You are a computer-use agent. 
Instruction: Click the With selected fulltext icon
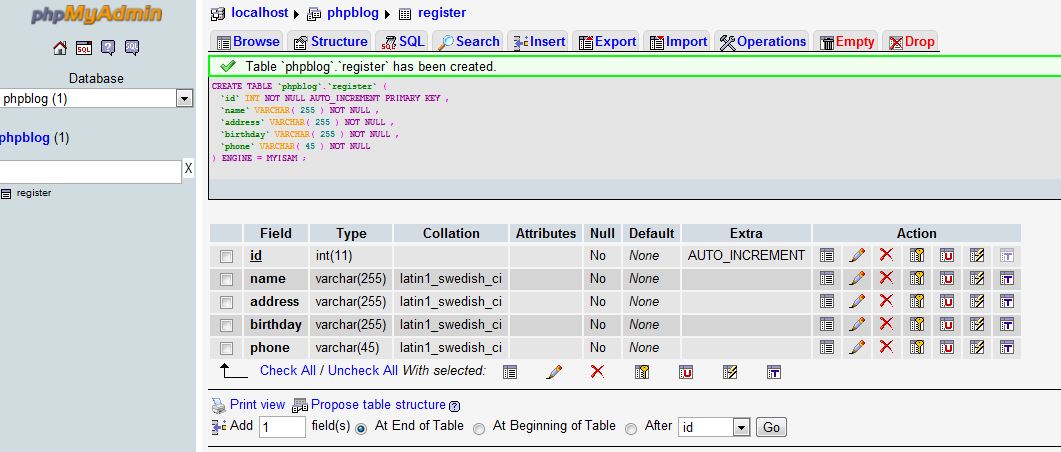pos(774,372)
